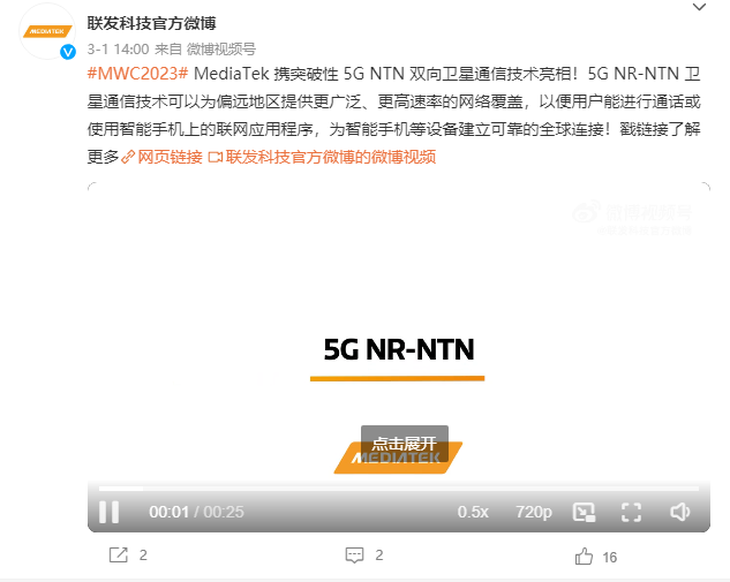Seek along the video progress bar
This screenshot has width=730, height=582.
[x=399, y=488]
